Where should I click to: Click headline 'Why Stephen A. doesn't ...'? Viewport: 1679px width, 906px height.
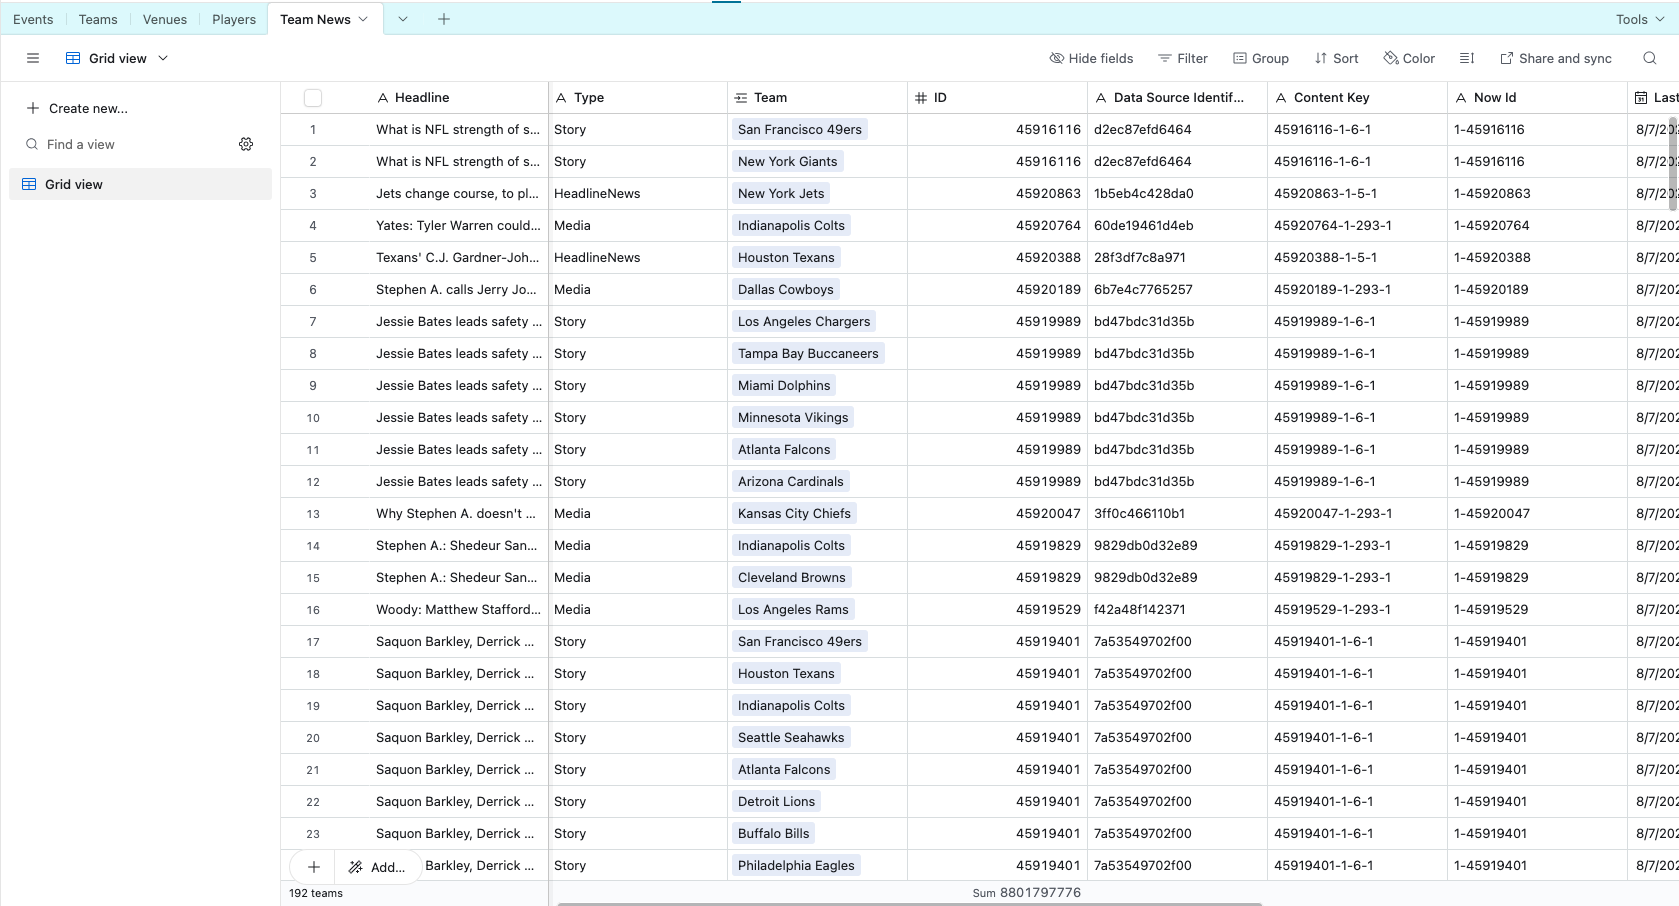(x=455, y=513)
